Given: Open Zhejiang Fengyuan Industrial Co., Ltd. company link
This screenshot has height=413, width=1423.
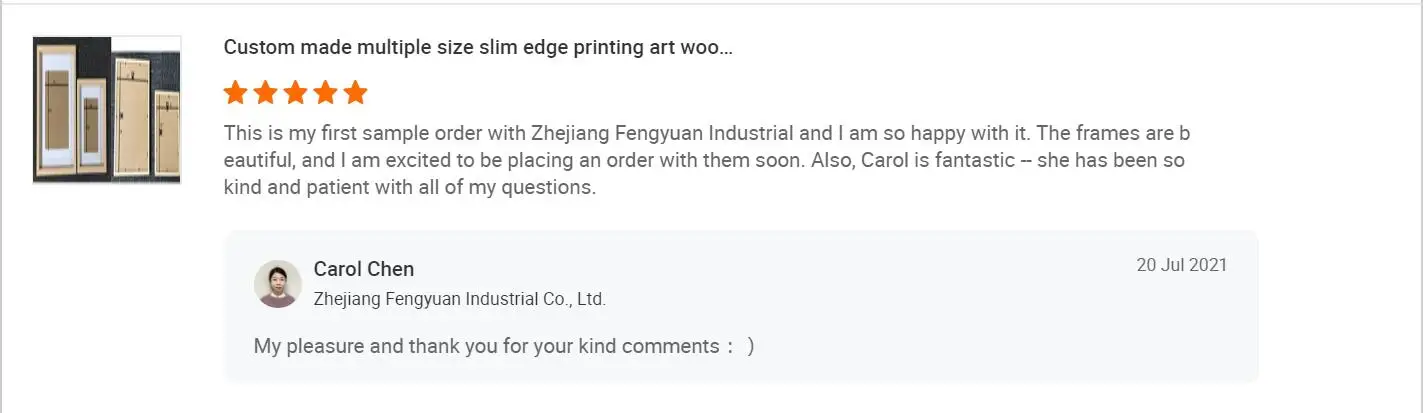Looking at the screenshot, I should click(x=460, y=298).
